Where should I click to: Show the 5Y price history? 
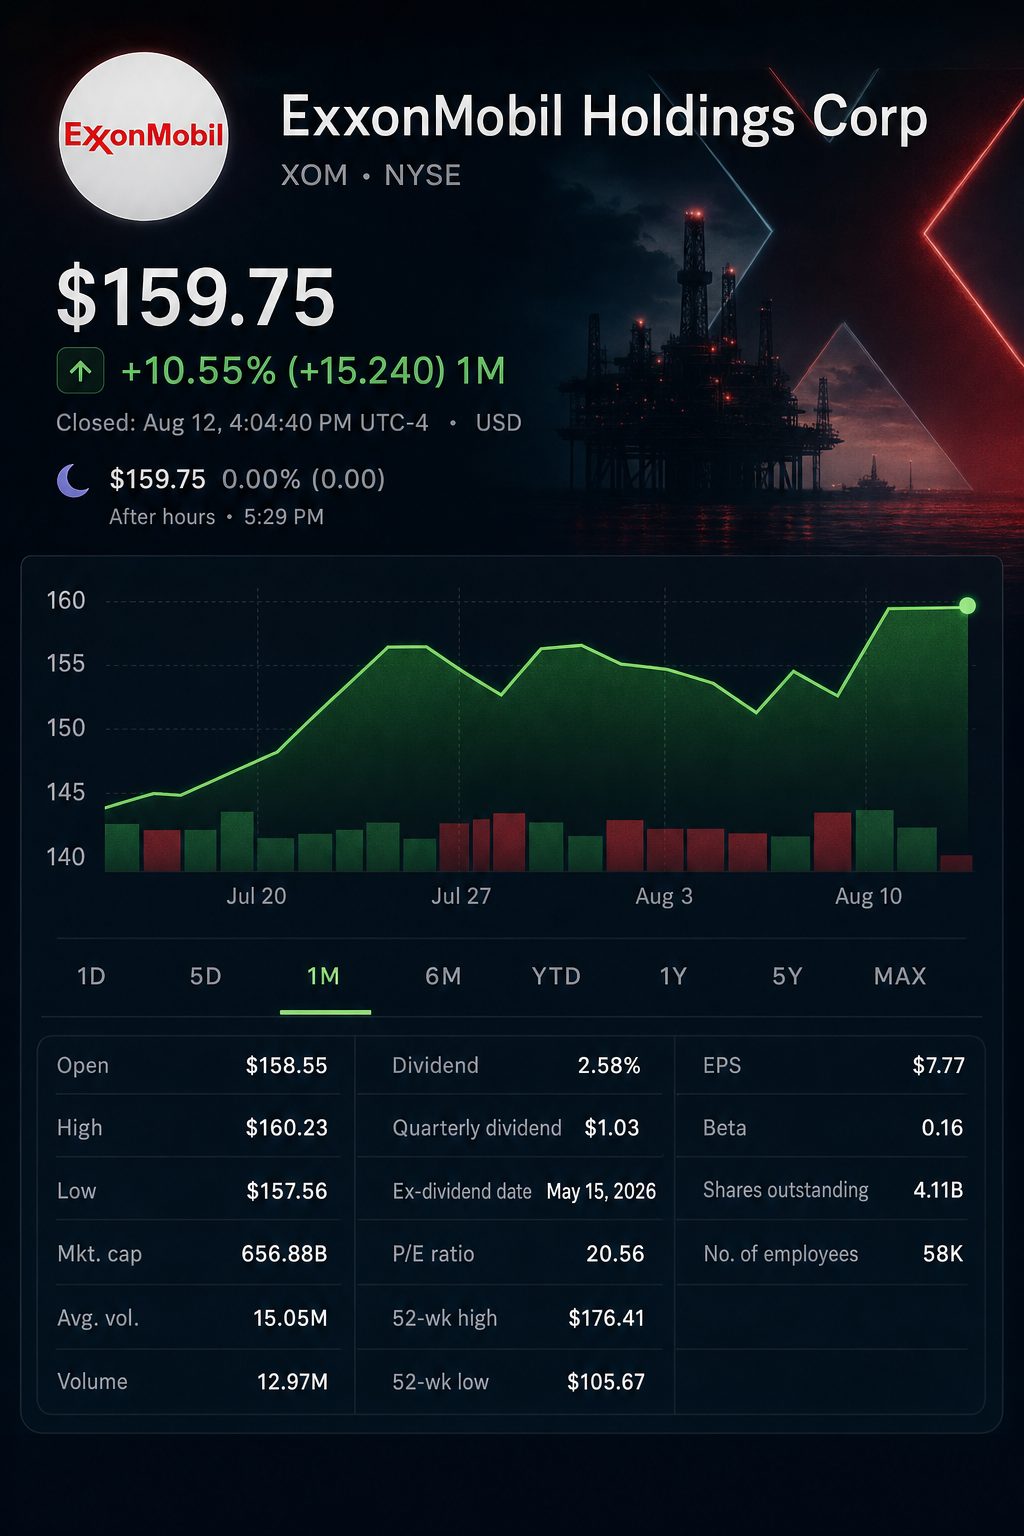tap(788, 976)
